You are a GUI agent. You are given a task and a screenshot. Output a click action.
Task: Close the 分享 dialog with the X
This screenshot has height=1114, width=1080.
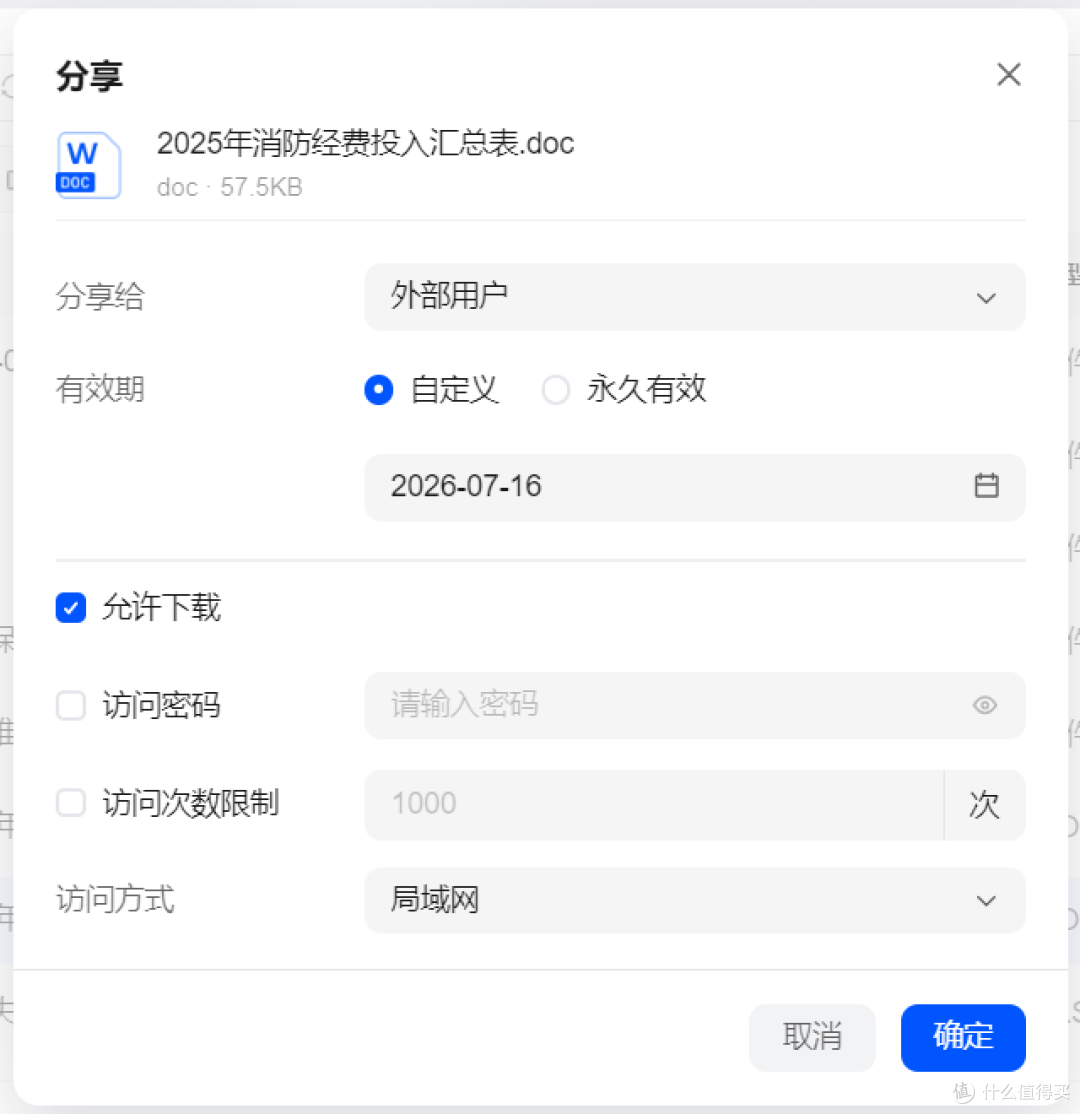(1008, 74)
